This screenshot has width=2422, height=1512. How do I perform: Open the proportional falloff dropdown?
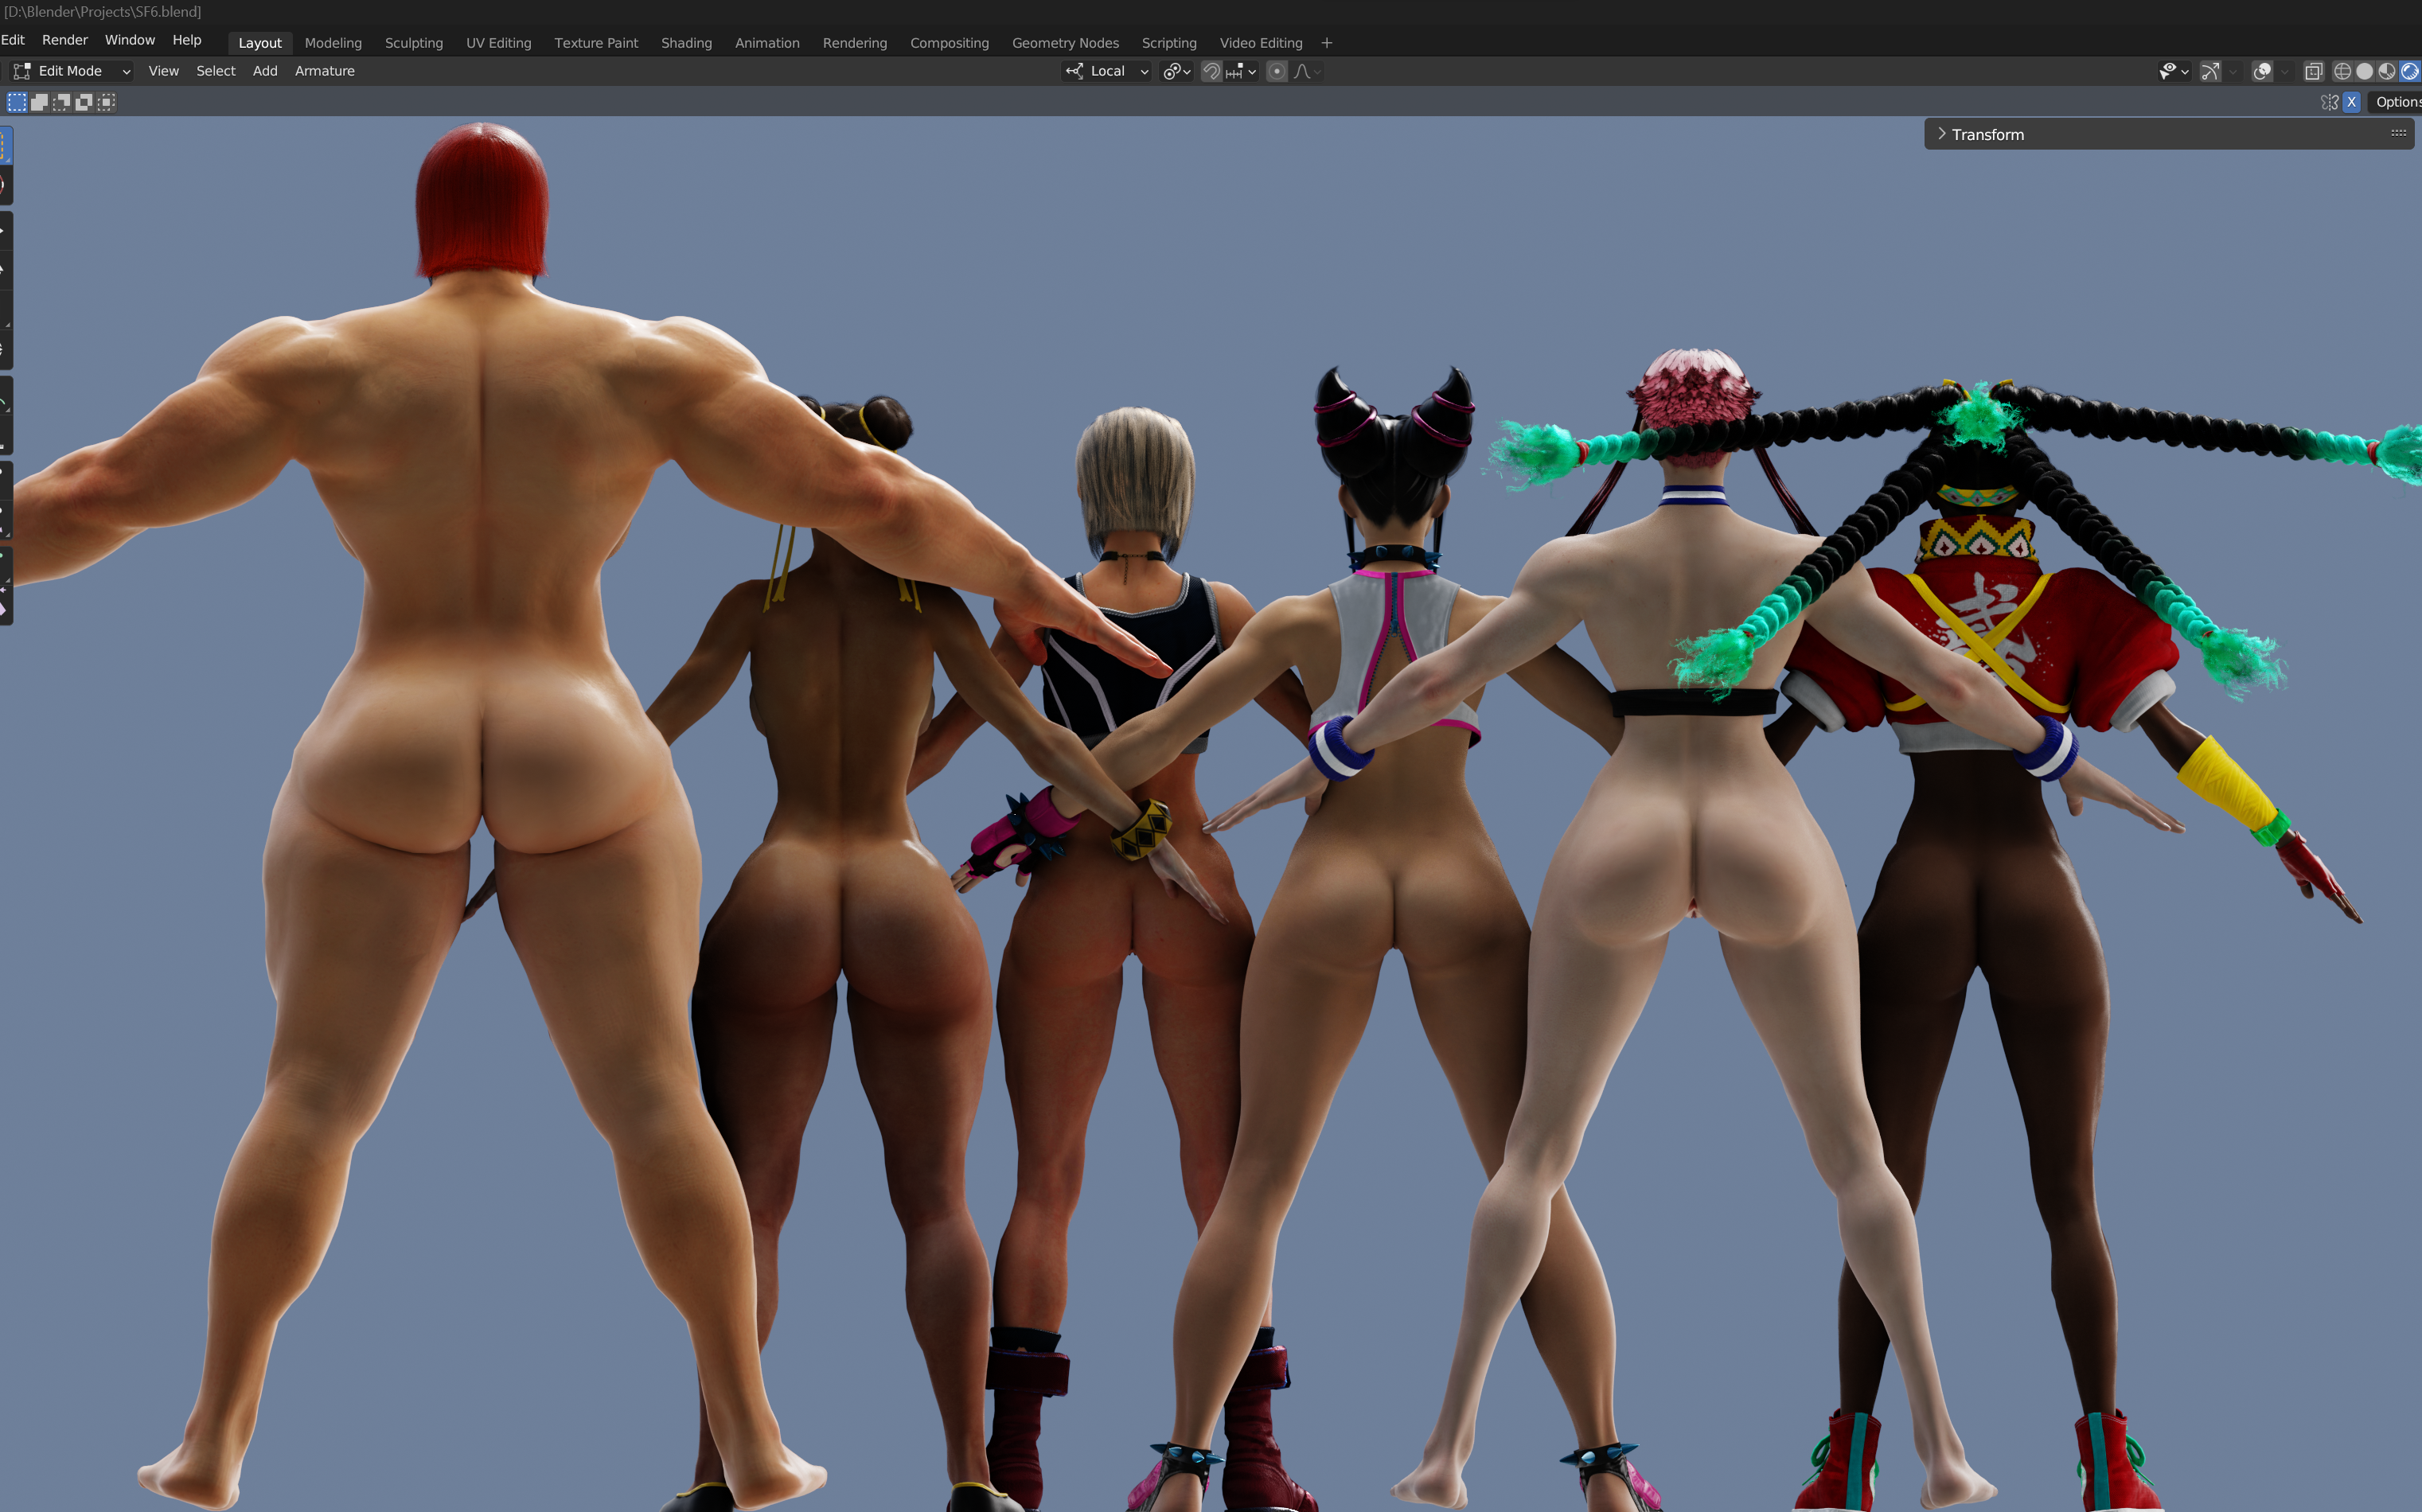[1308, 71]
